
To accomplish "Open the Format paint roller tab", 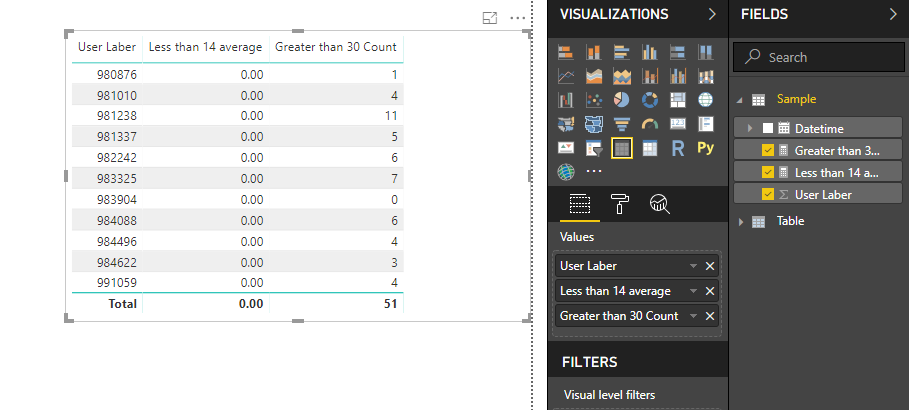I will pos(620,204).
